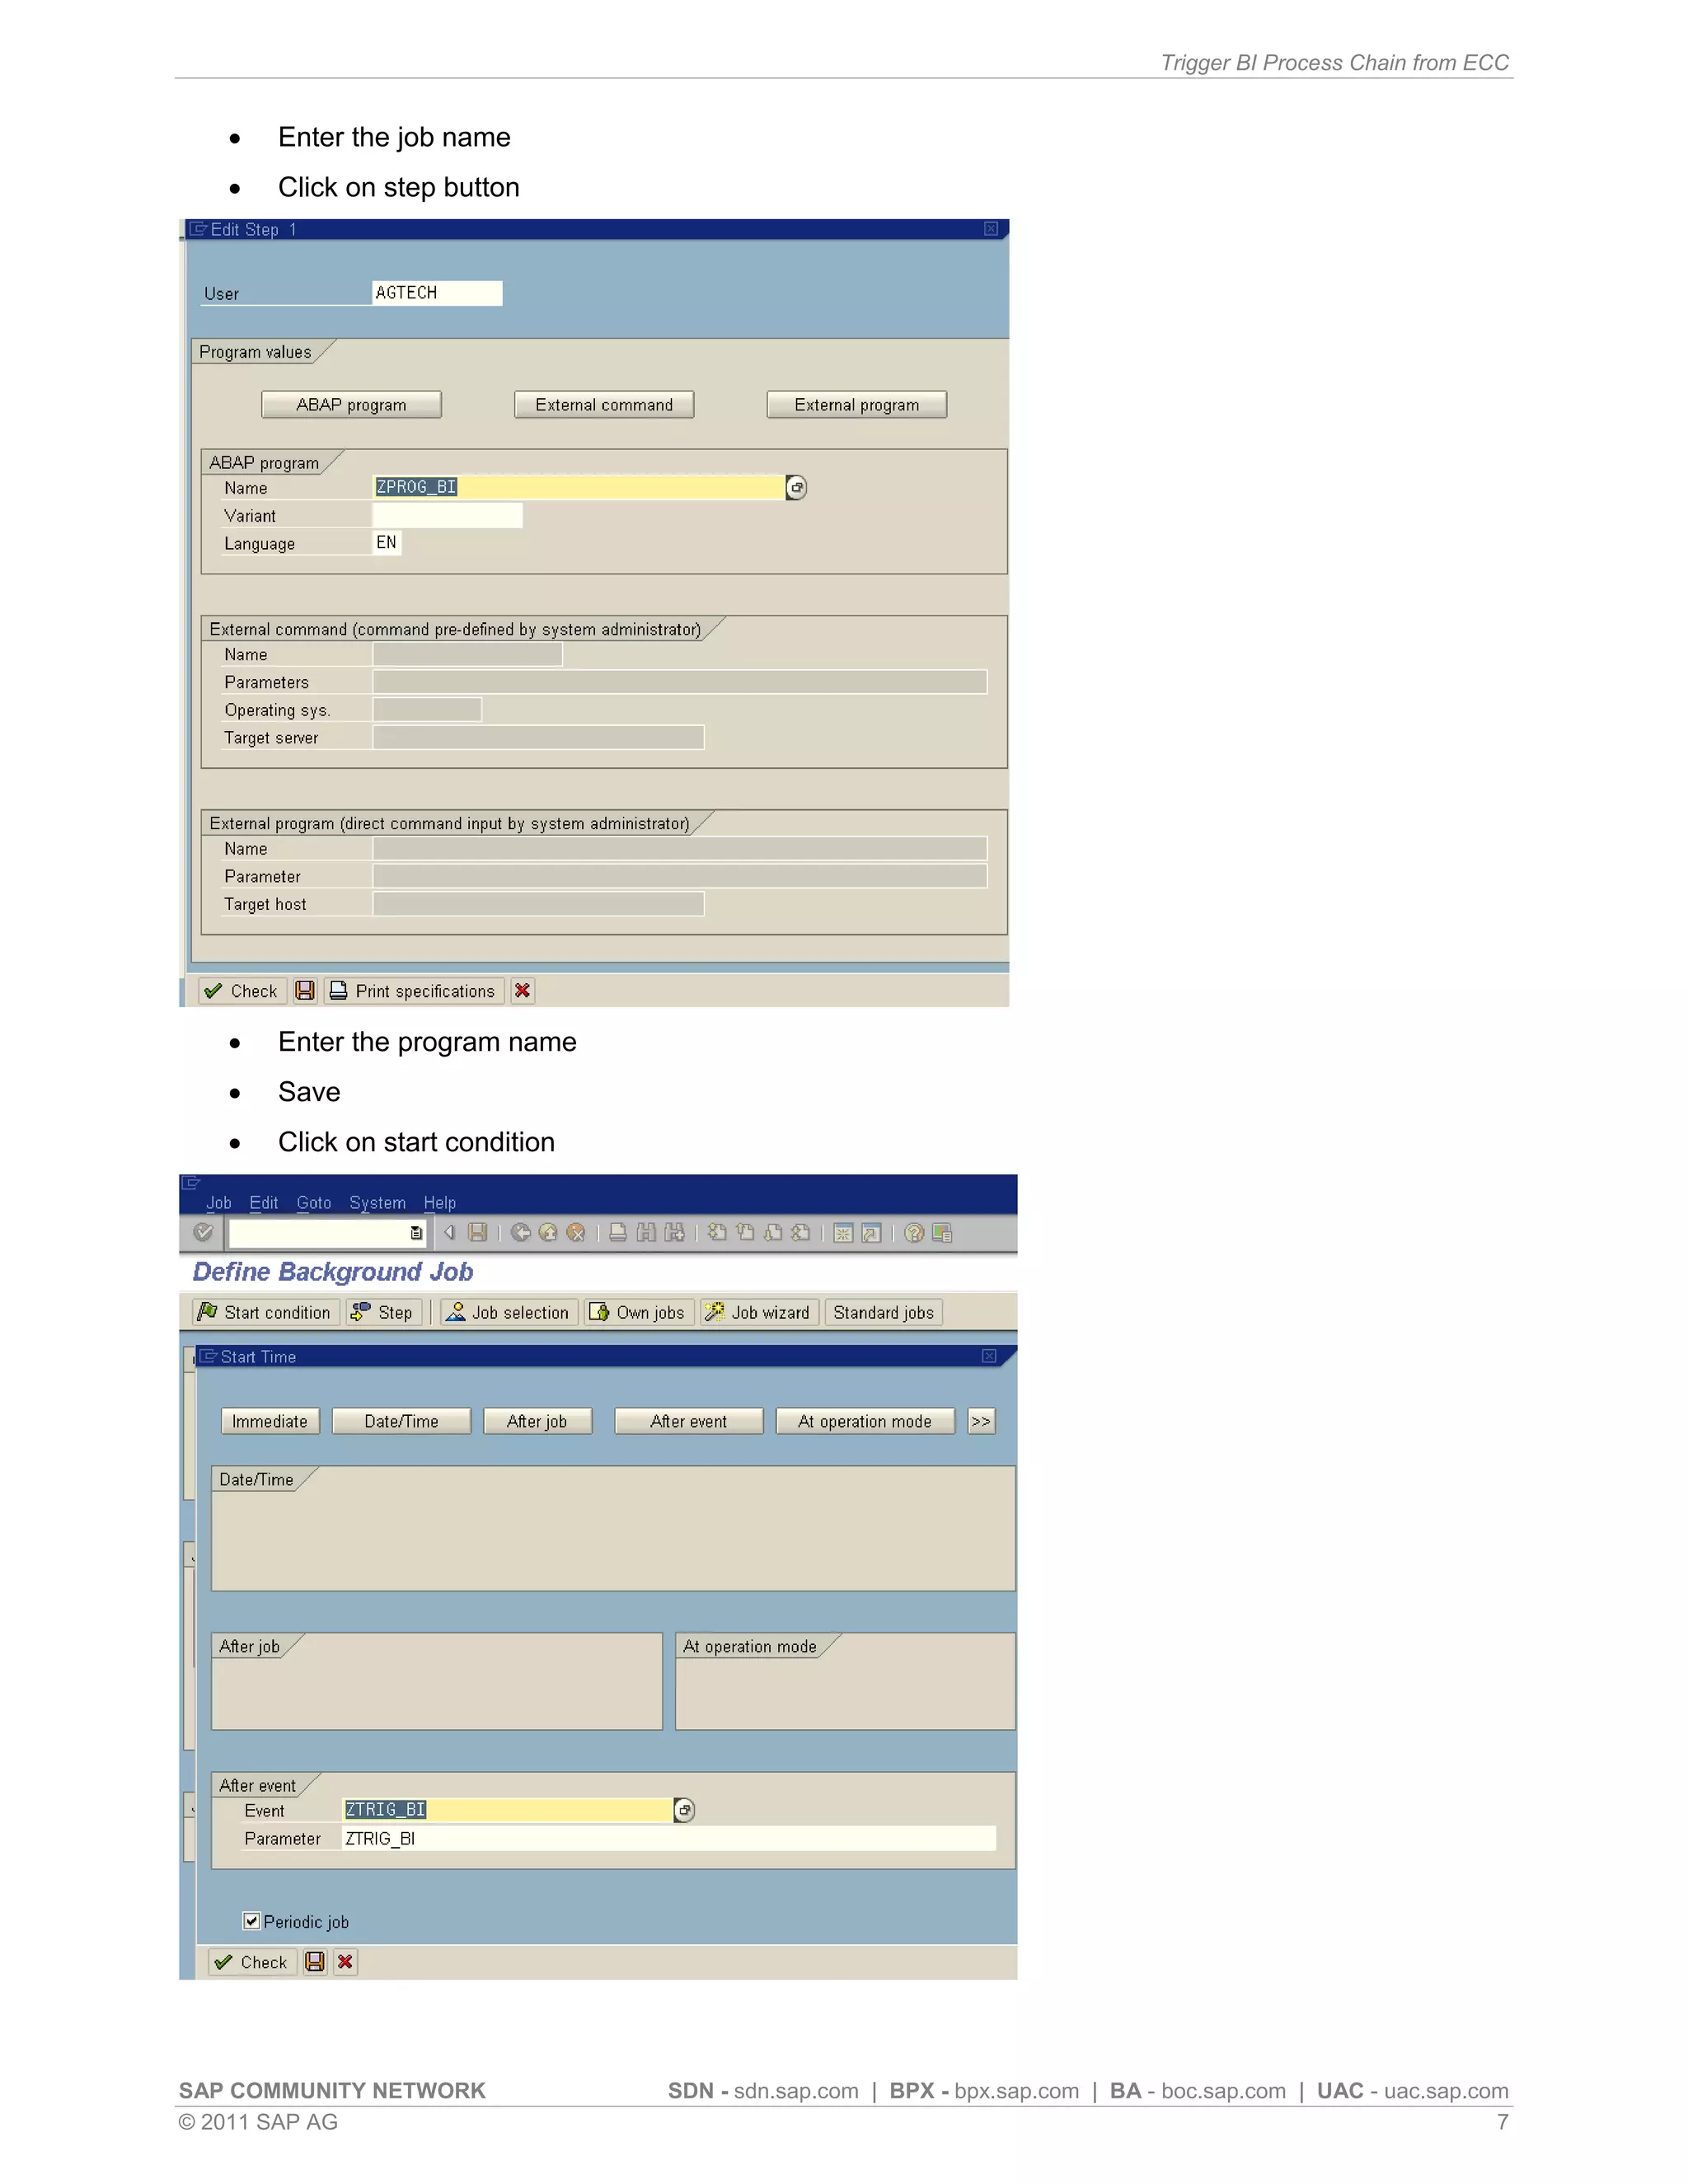
Task: Click the Generate Shortcut icon
Action: 871,1233
